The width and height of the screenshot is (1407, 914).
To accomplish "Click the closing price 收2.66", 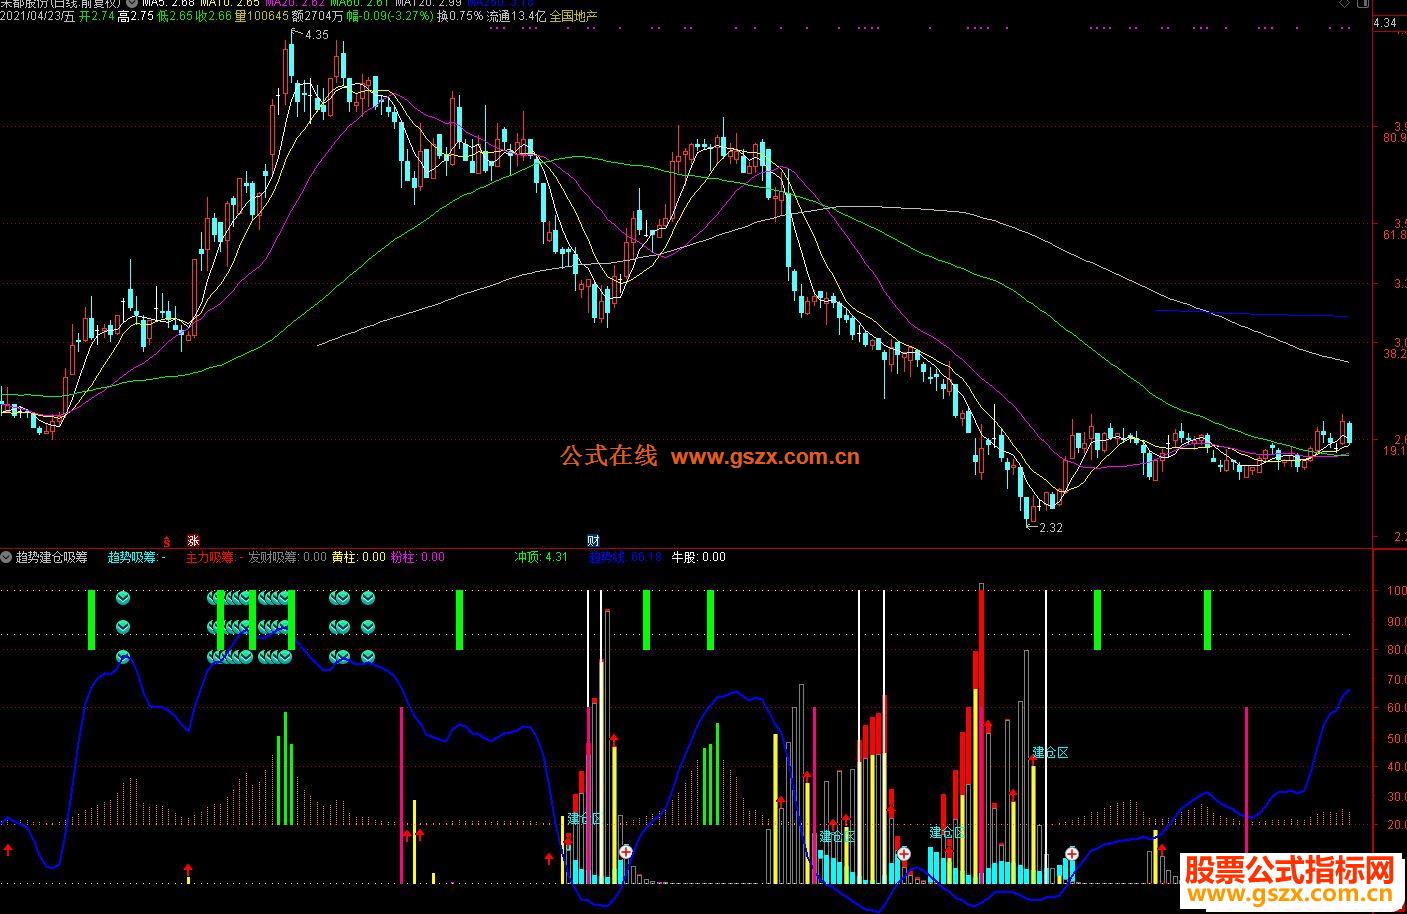I will point(213,16).
